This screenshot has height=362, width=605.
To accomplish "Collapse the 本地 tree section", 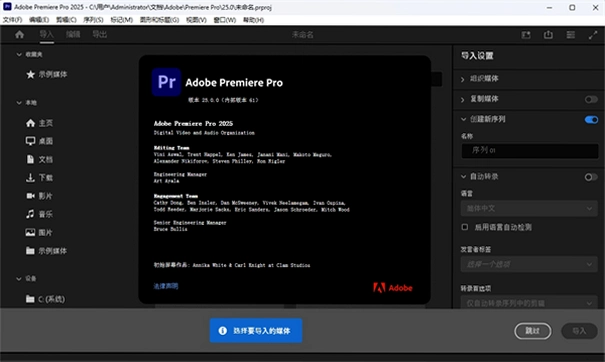I will pos(19,103).
